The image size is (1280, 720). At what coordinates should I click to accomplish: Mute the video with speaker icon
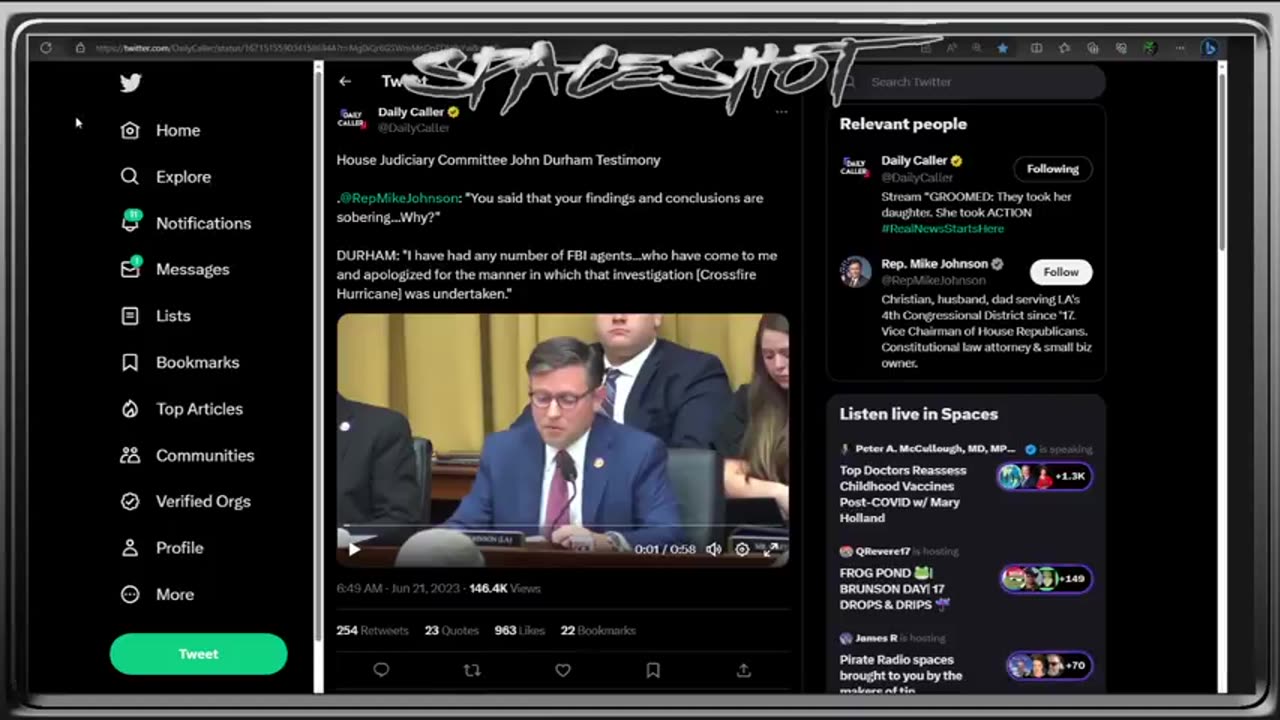point(713,549)
